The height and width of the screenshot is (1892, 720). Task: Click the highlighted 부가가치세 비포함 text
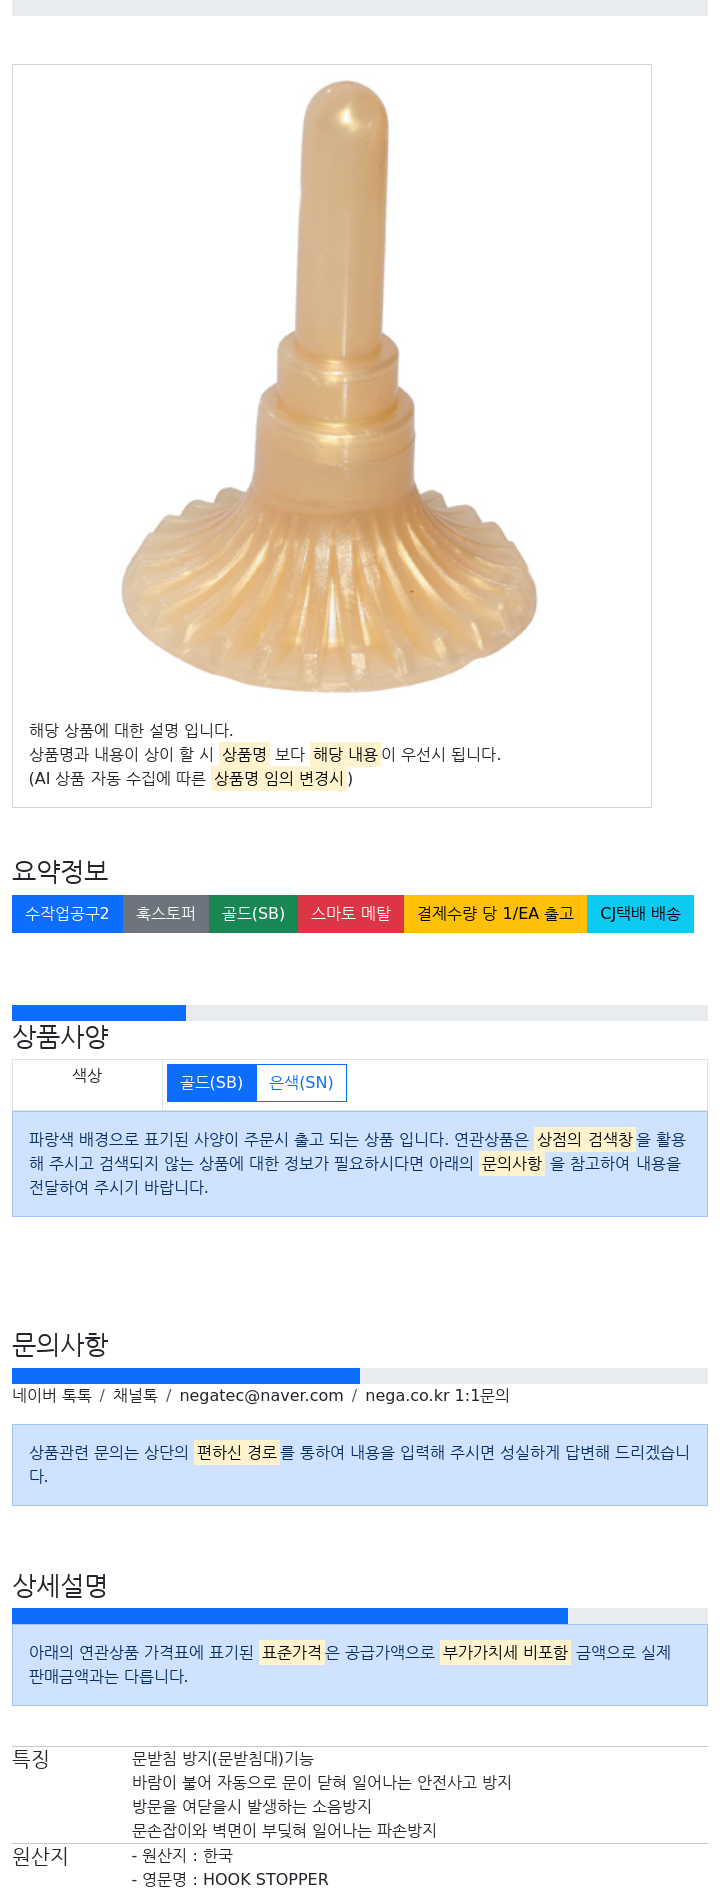tap(505, 1652)
